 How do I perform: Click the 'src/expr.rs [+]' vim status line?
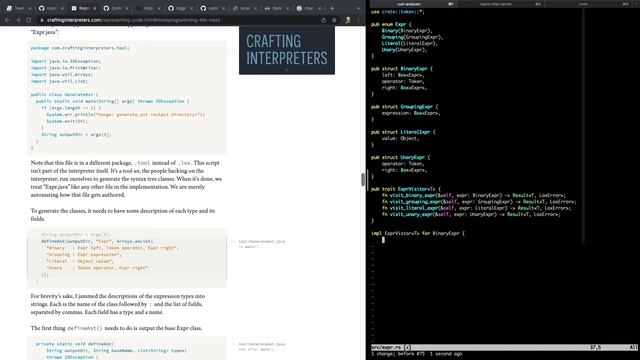click(391, 347)
